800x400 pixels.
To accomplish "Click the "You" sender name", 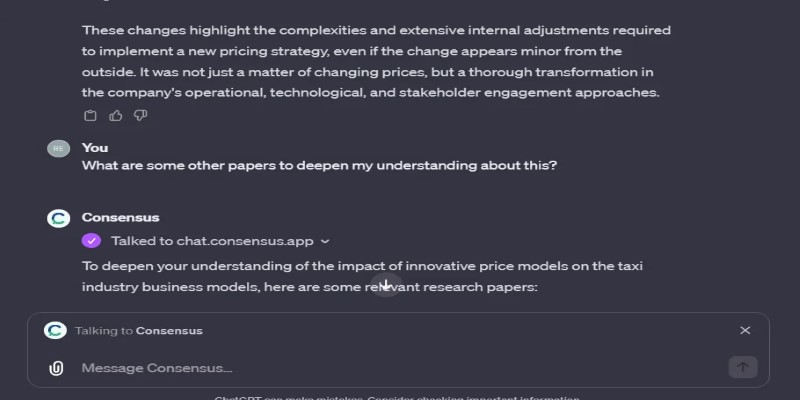I will pos(95,148).
